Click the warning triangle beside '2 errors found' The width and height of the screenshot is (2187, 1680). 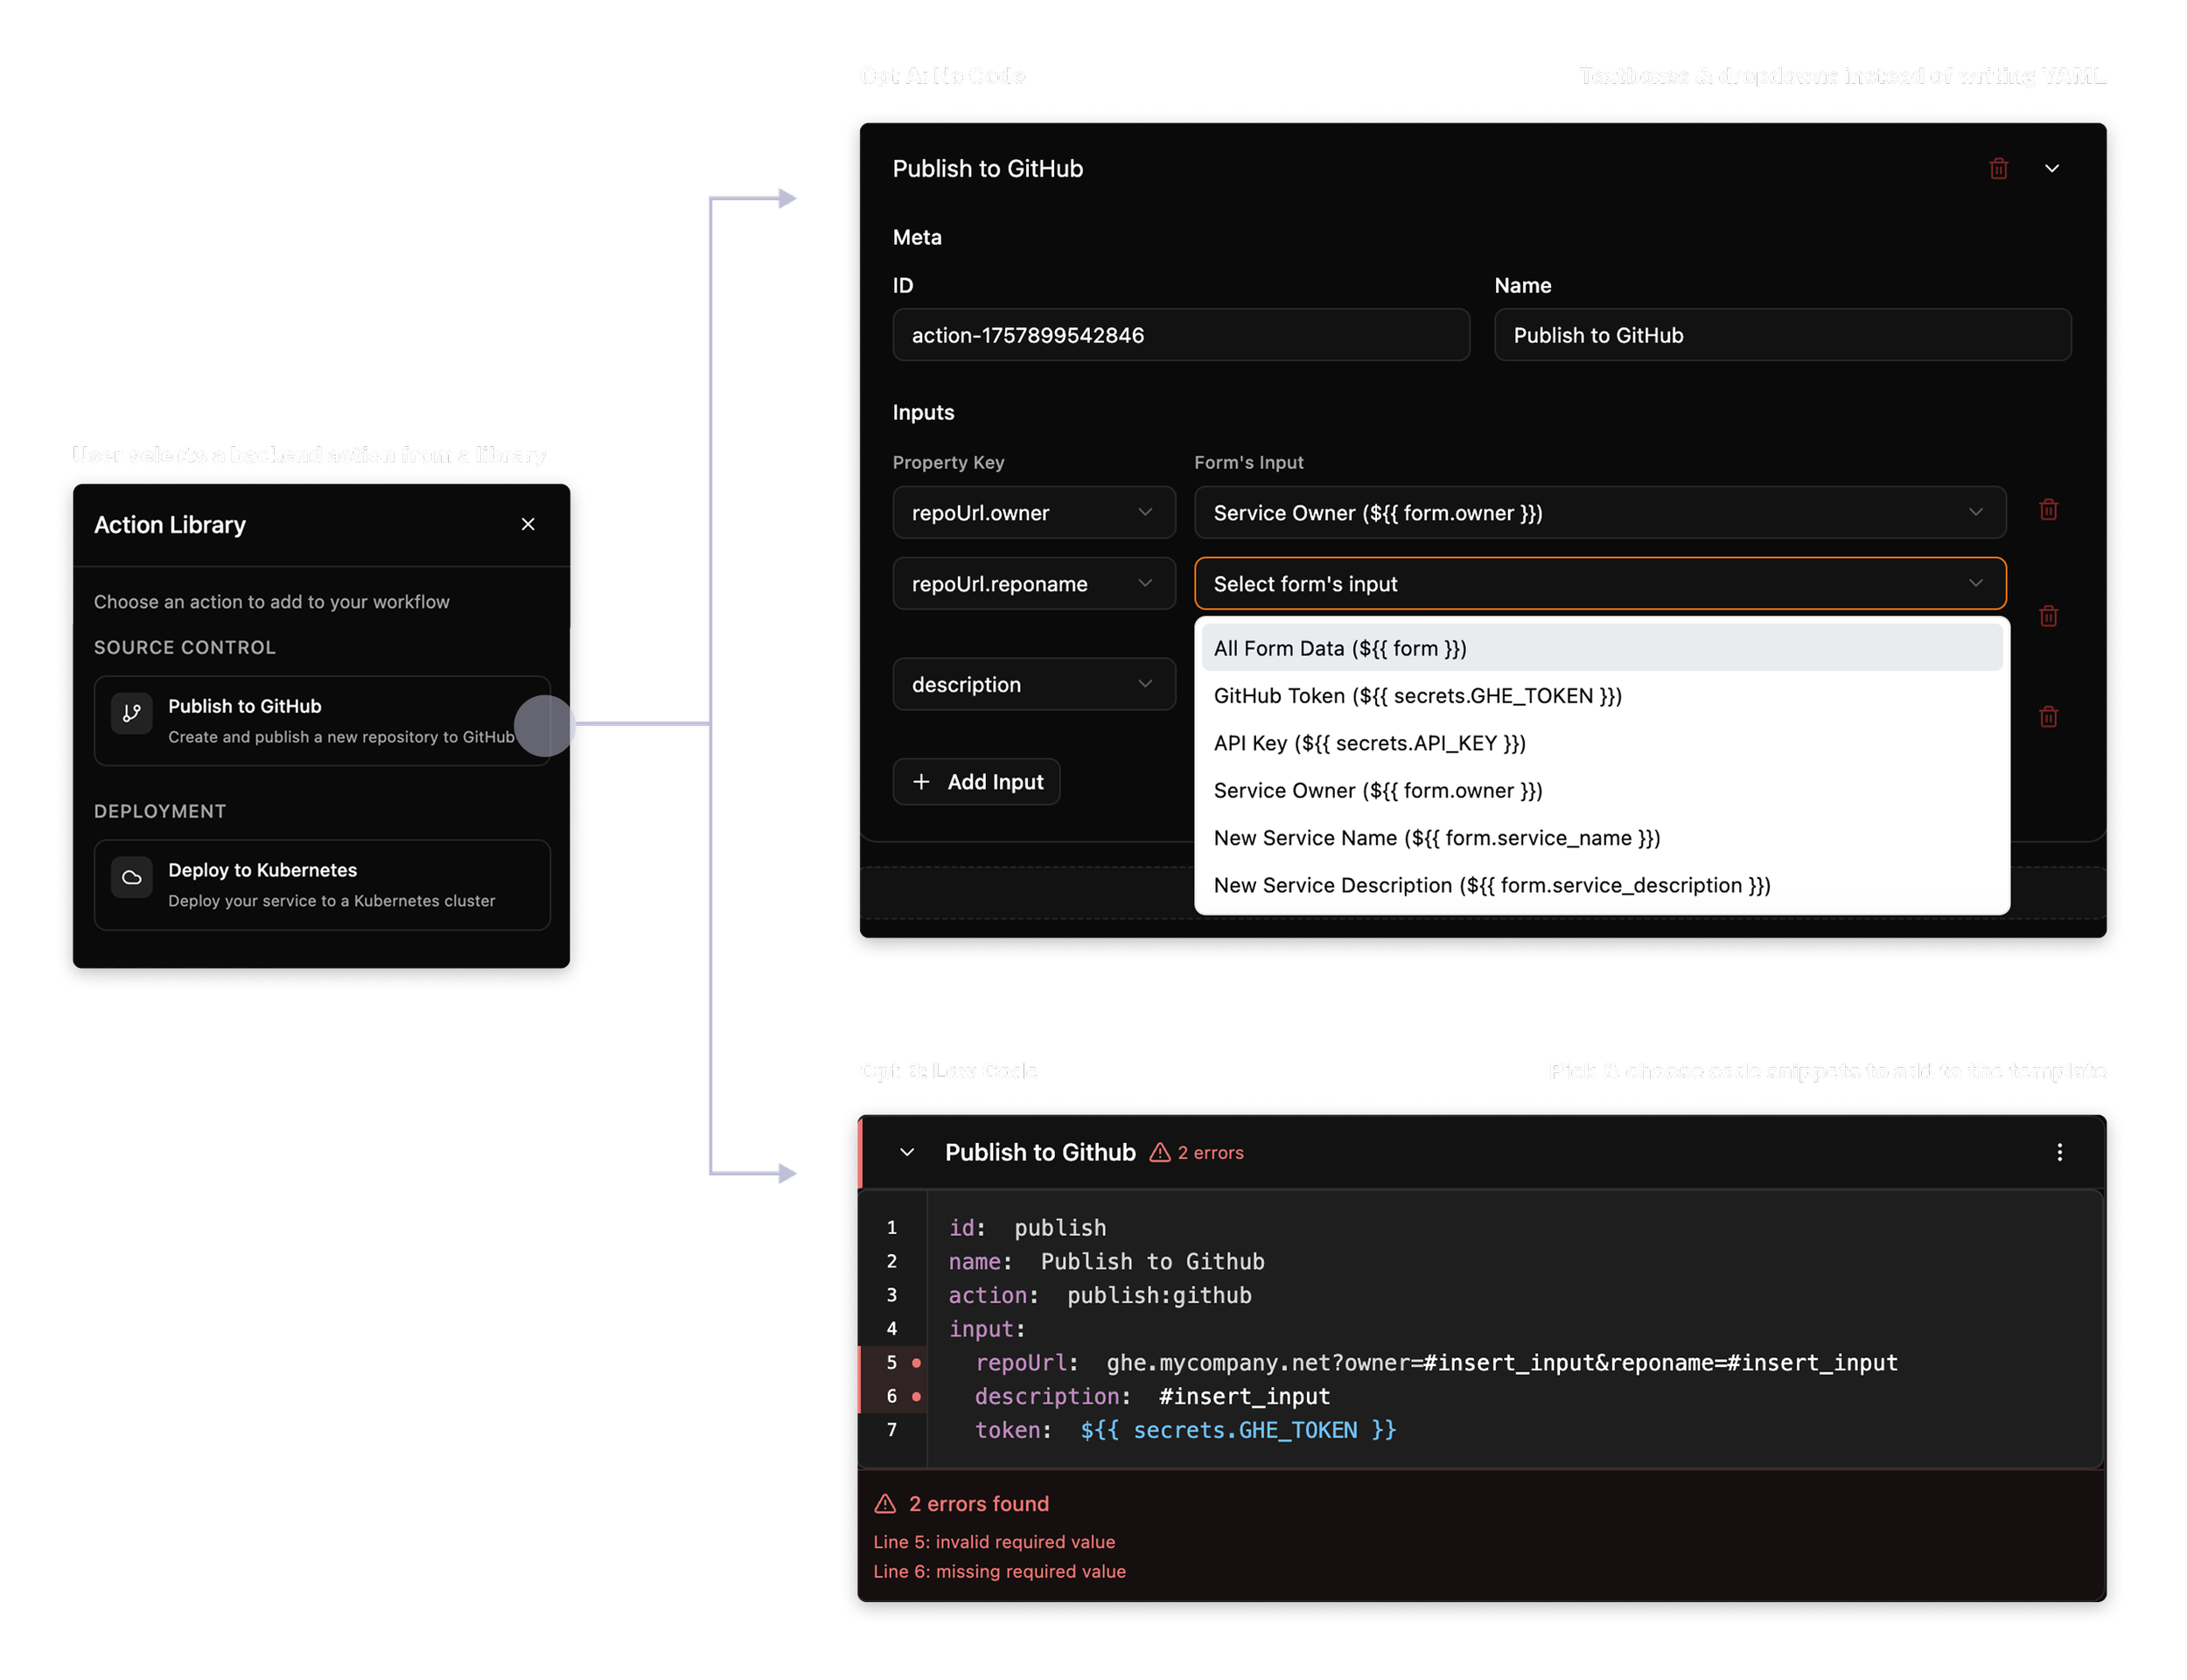885,1503
